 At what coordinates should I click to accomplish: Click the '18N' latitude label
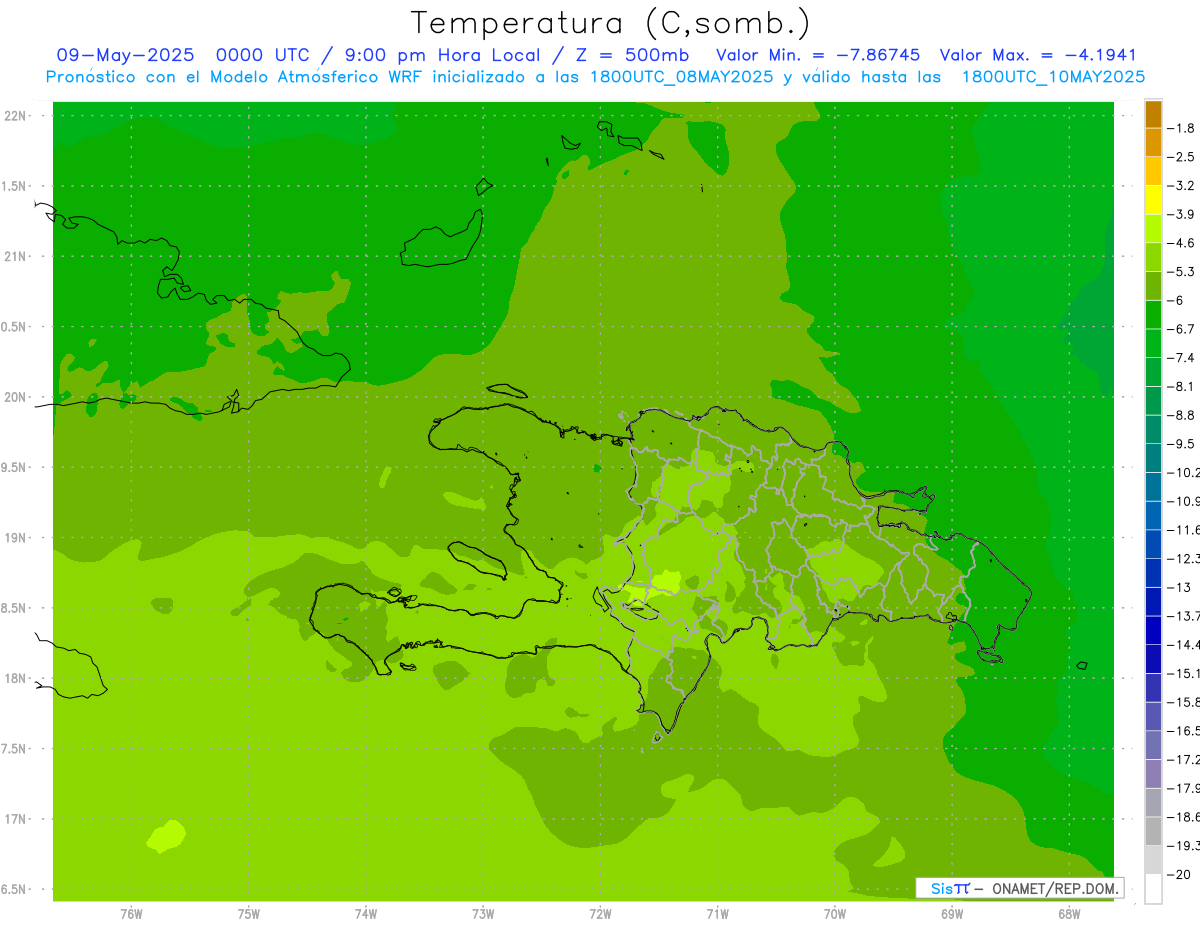pyautogui.click(x=17, y=678)
